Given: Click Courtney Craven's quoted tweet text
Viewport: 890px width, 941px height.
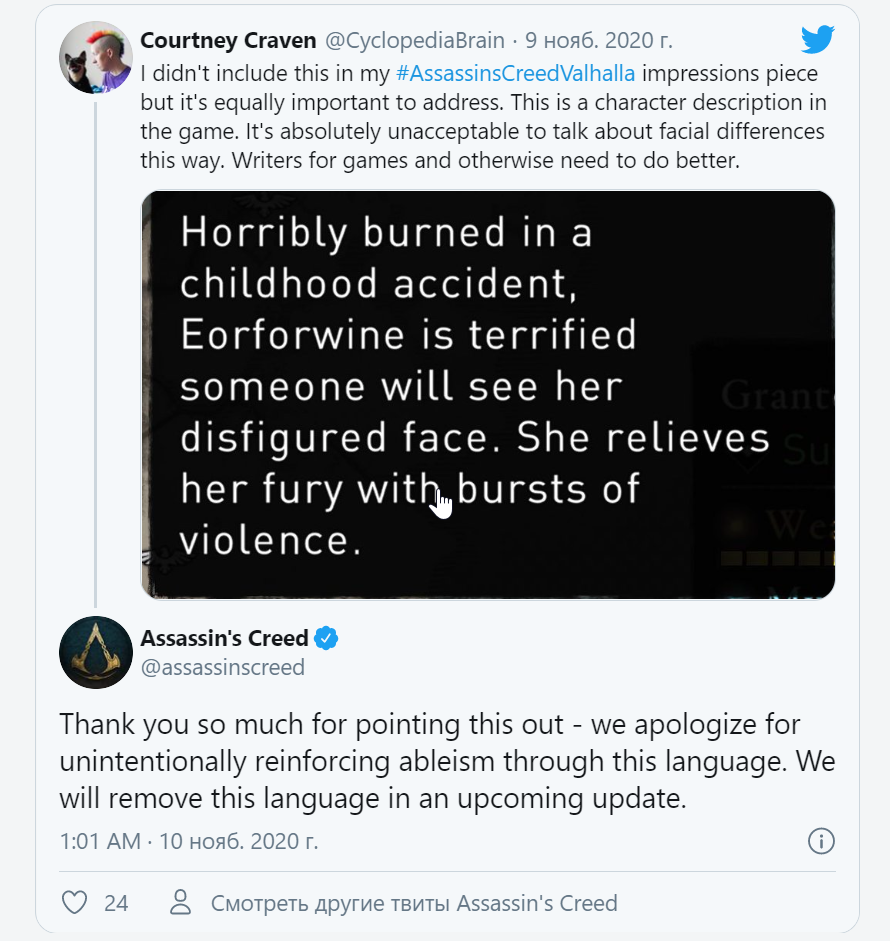Looking at the screenshot, I should (x=480, y=117).
